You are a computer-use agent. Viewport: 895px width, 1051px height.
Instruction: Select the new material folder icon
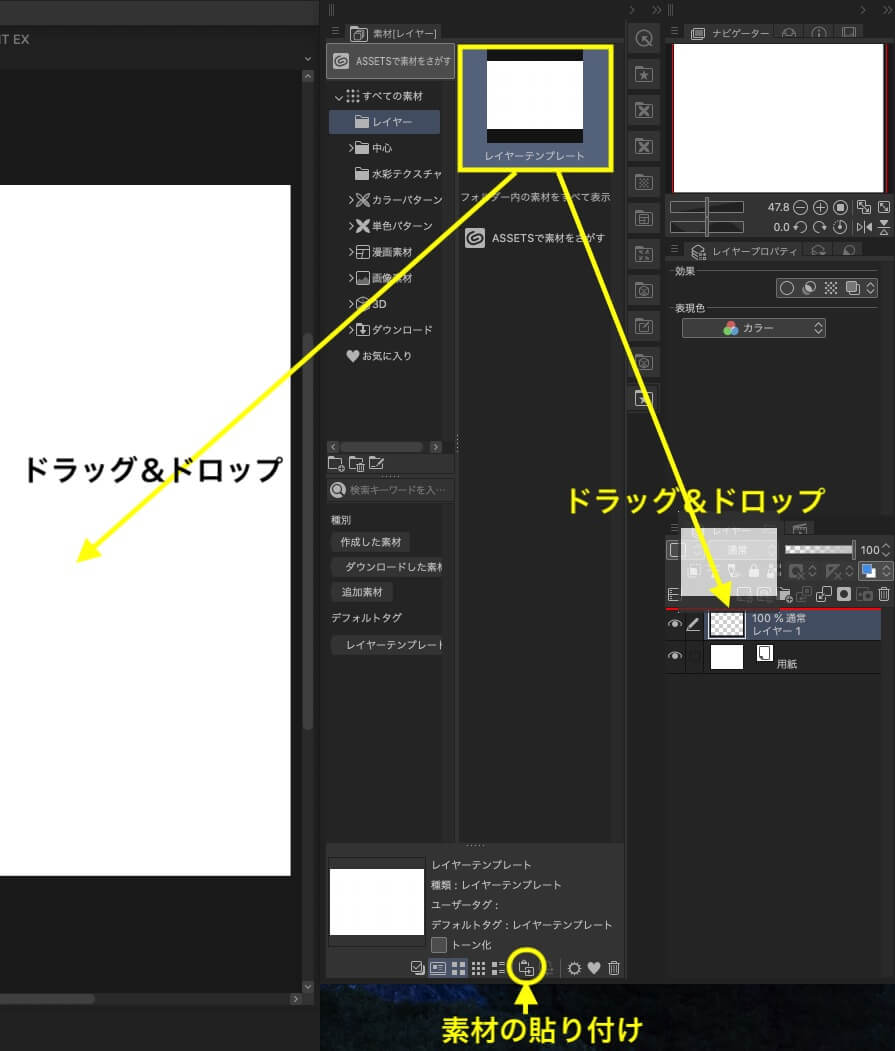click(336, 463)
